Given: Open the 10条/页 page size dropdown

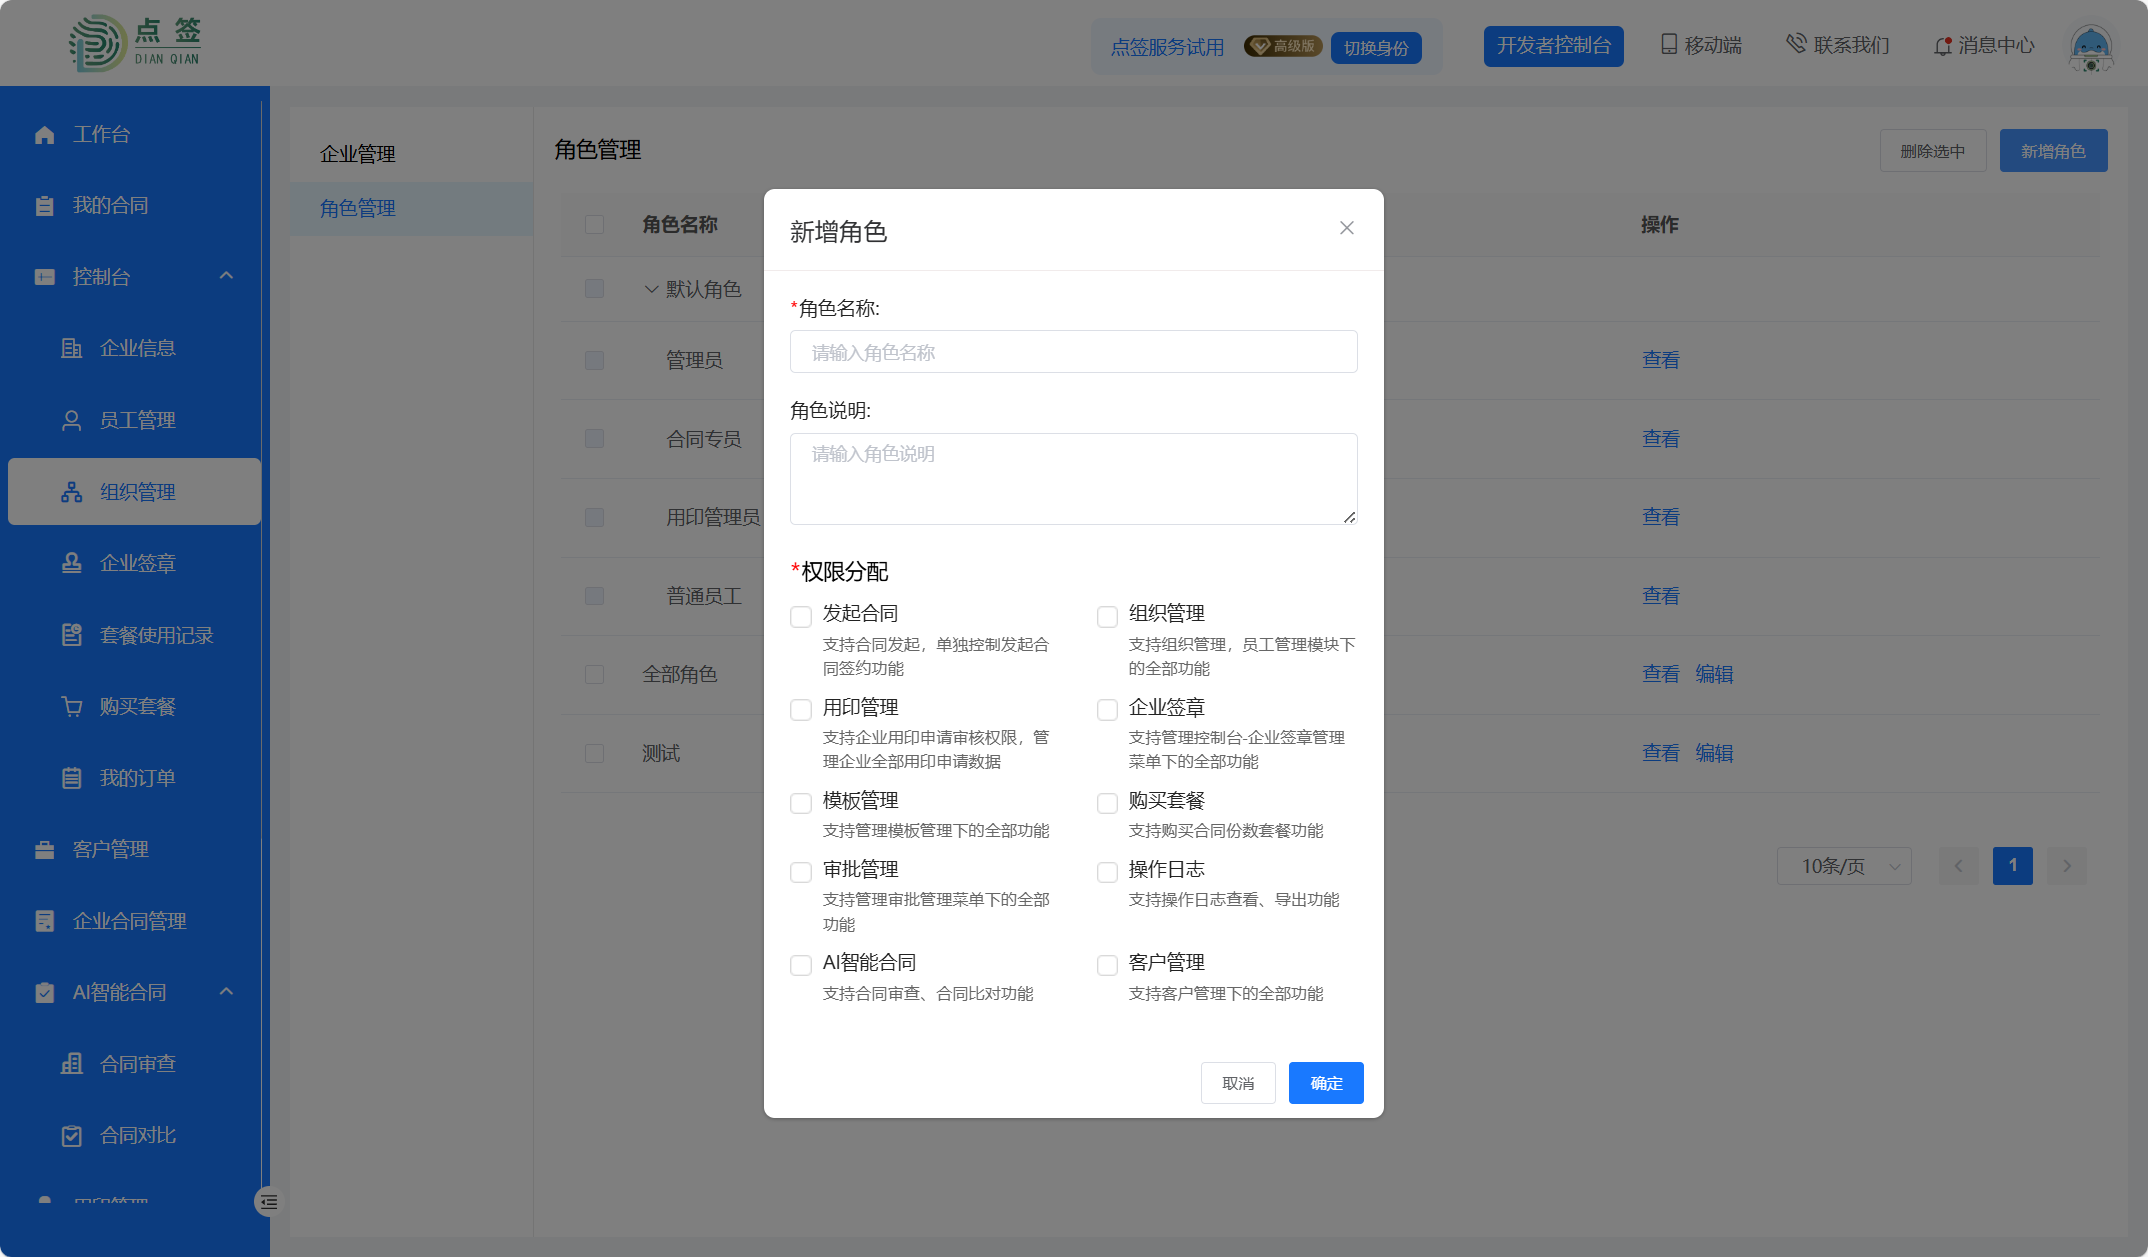Looking at the screenshot, I should (1844, 866).
